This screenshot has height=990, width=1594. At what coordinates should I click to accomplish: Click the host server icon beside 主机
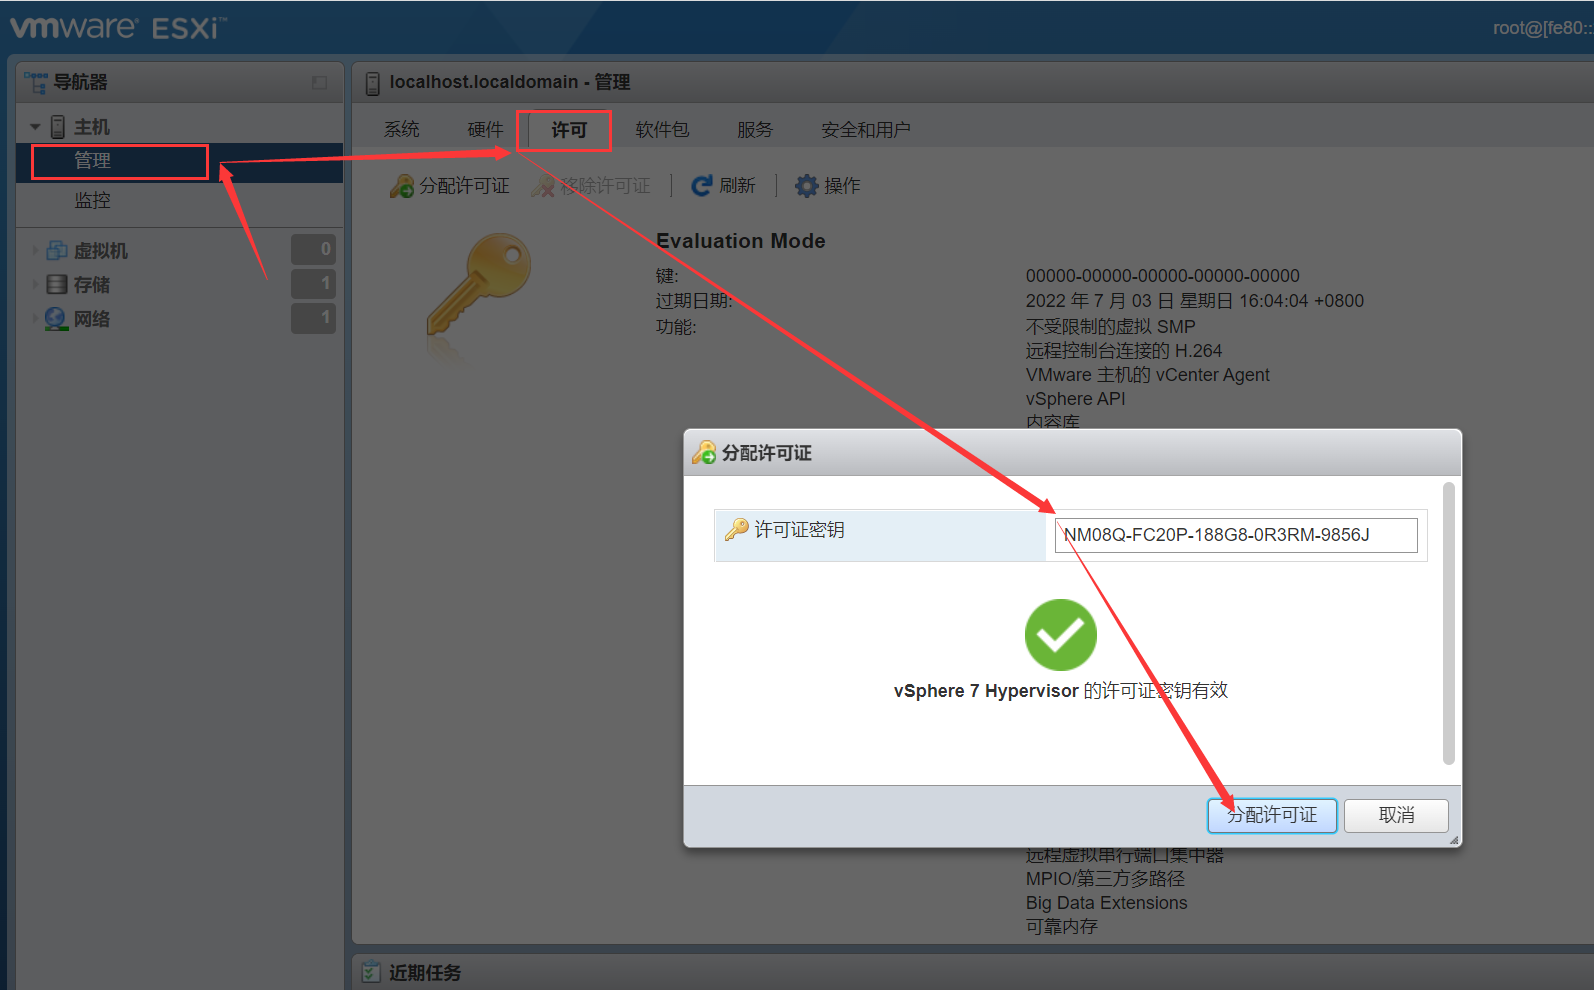coord(58,127)
